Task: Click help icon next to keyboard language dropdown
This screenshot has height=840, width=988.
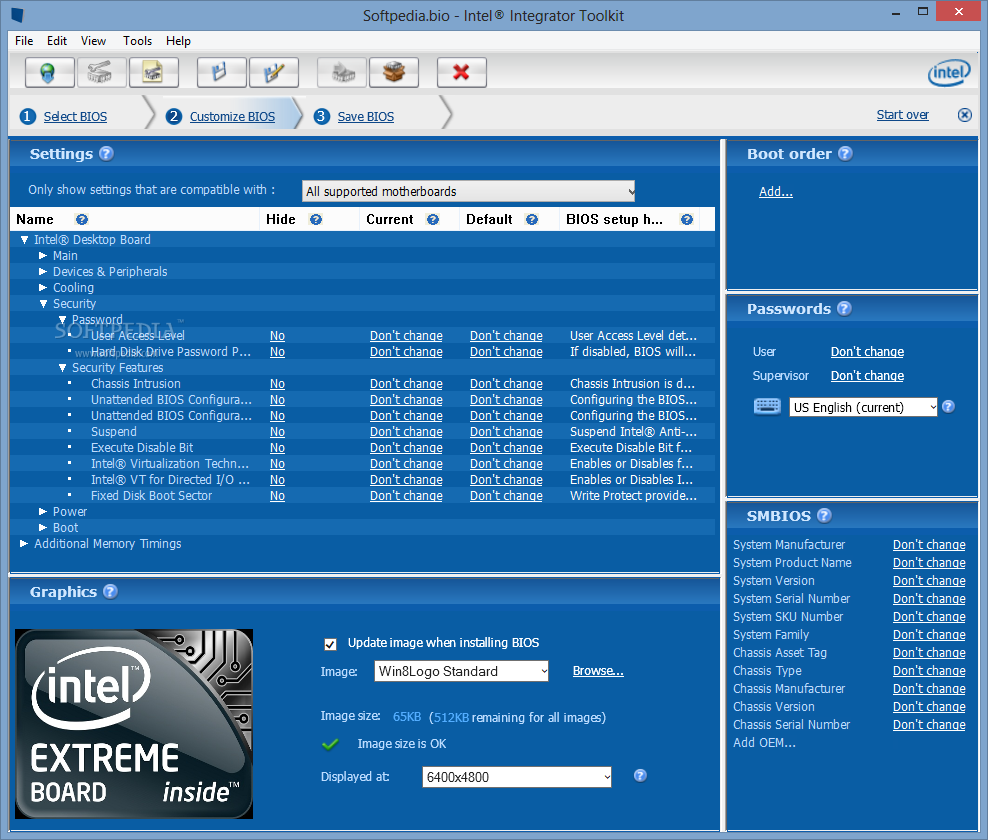Action: click(x=948, y=406)
